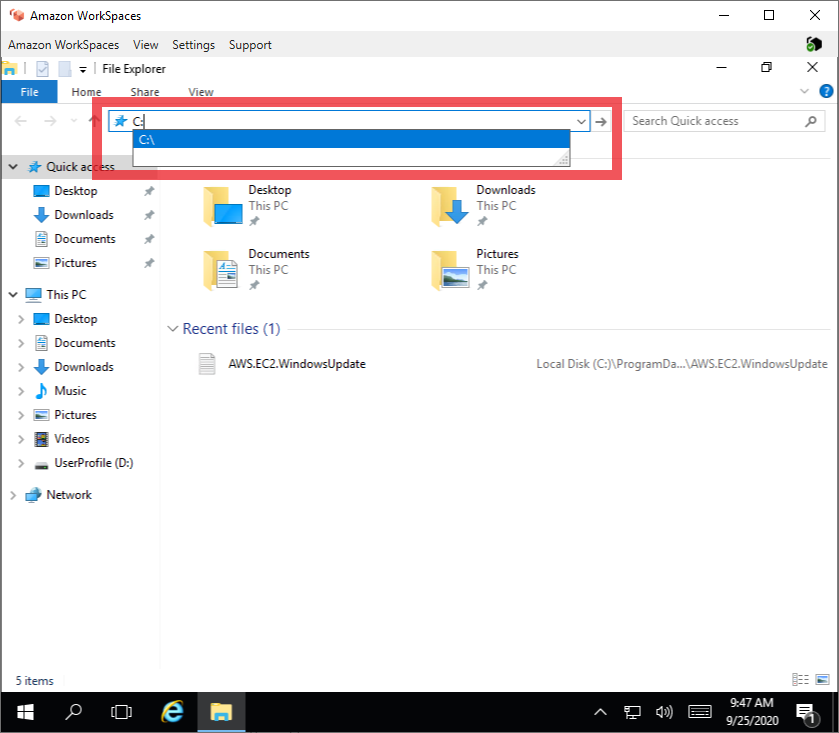The image size is (839, 733).
Task: Select the Desktop folder icon in frequent folders
Action: pos(222,206)
